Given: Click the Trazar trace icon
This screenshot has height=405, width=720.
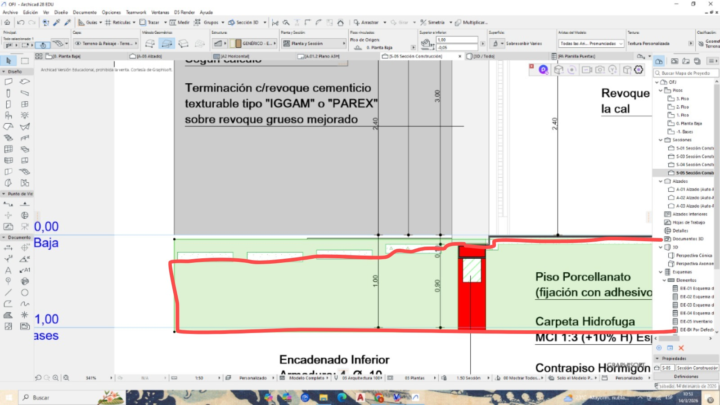Looking at the screenshot, I should pos(142,21).
